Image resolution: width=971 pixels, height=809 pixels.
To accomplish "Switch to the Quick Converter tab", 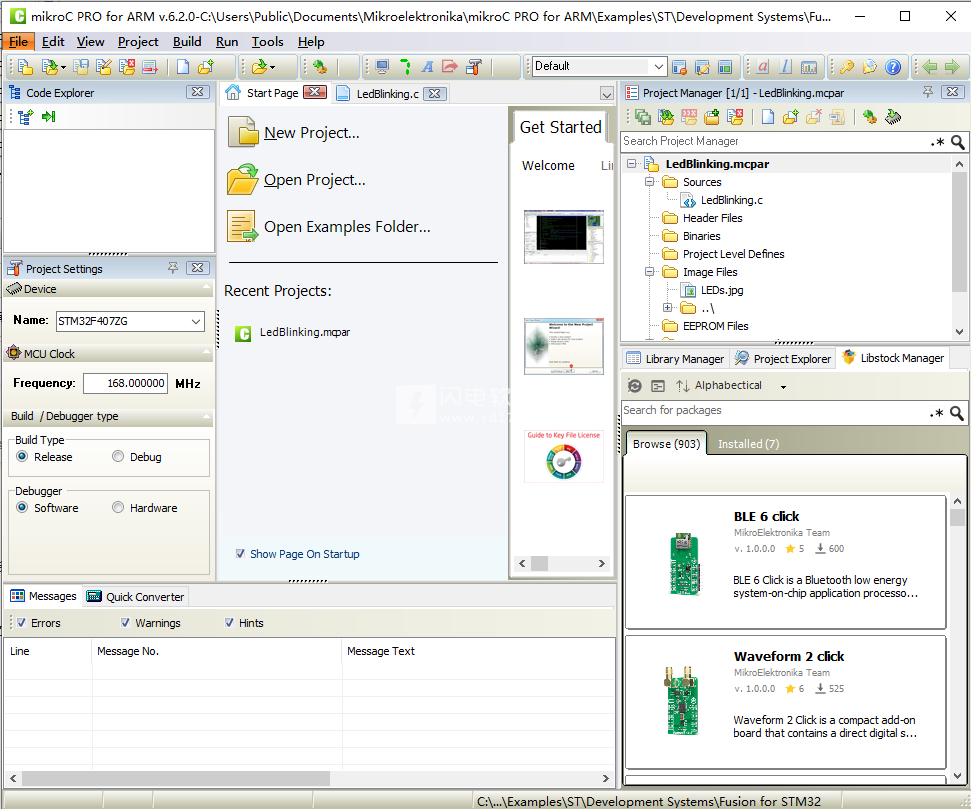I will pos(136,597).
